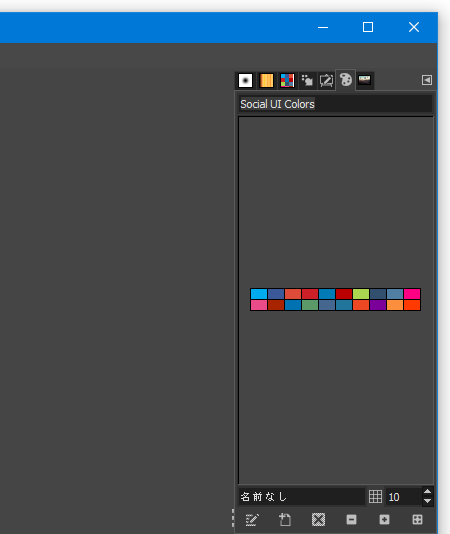Zoom in the palette view
The height and width of the screenshot is (534, 450).
pyautogui.click(x=384, y=520)
